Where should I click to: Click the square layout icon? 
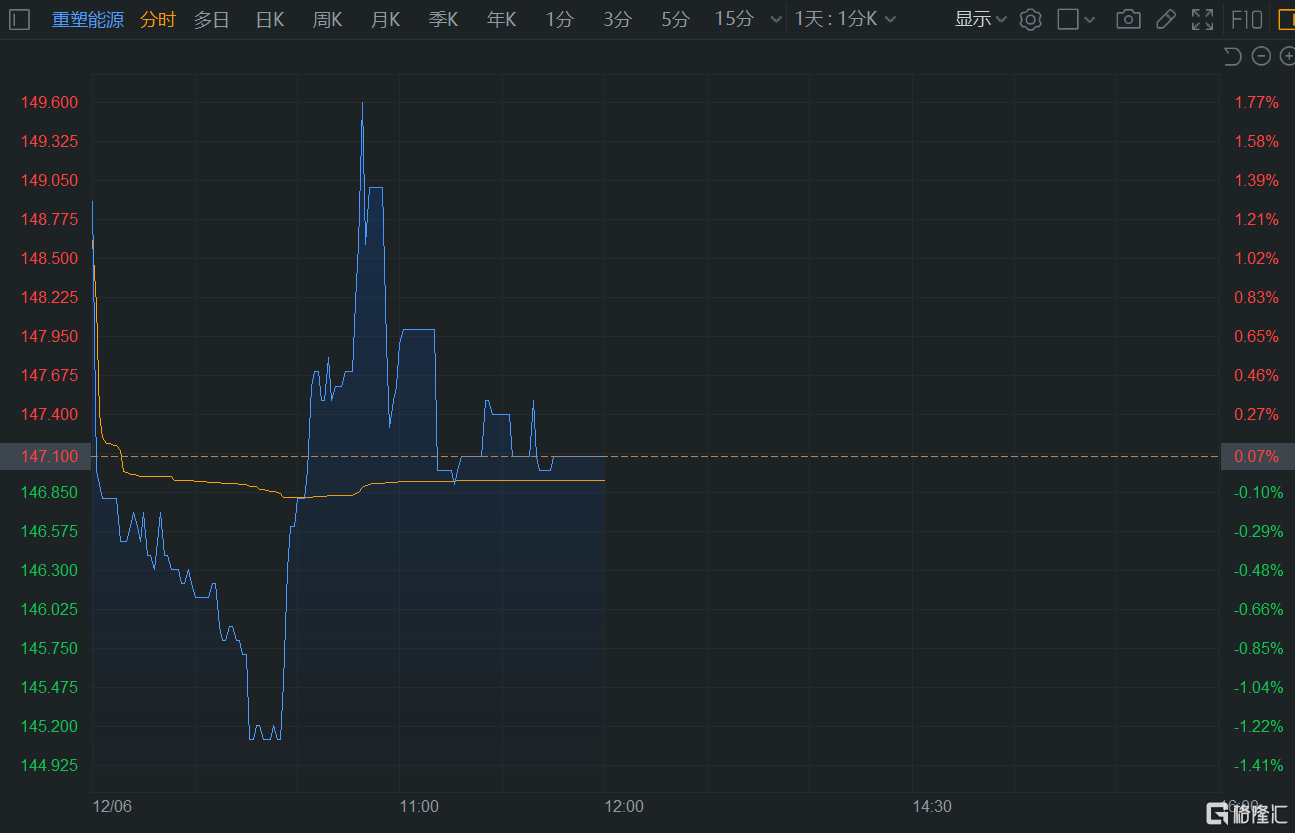click(x=1068, y=19)
